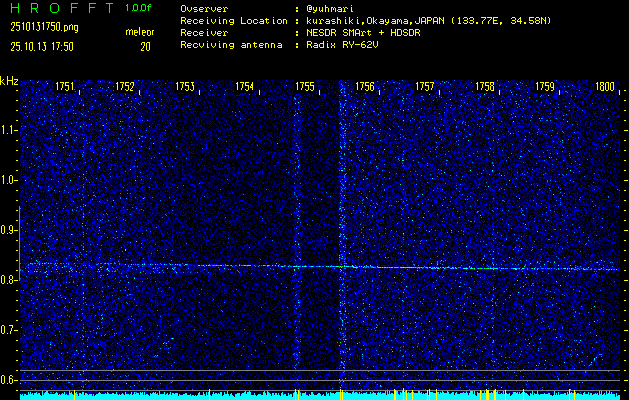
Task: Click the 1759 time marker
Action: click(x=545, y=86)
